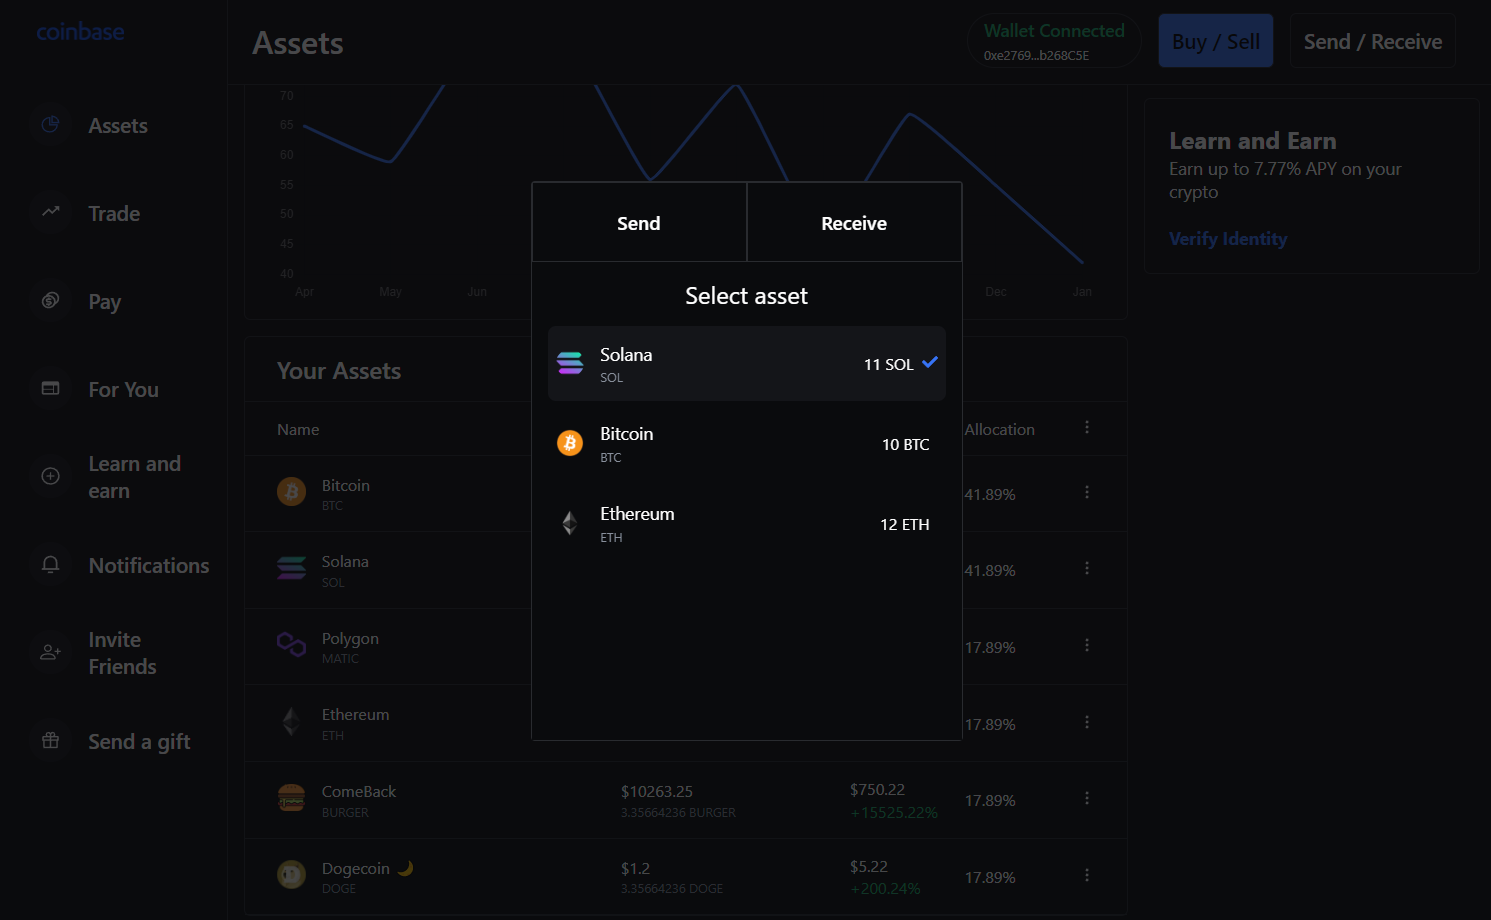Image resolution: width=1491 pixels, height=920 pixels.
Task: Switch to the Receive tab in dialog
Action: point(854,222)
